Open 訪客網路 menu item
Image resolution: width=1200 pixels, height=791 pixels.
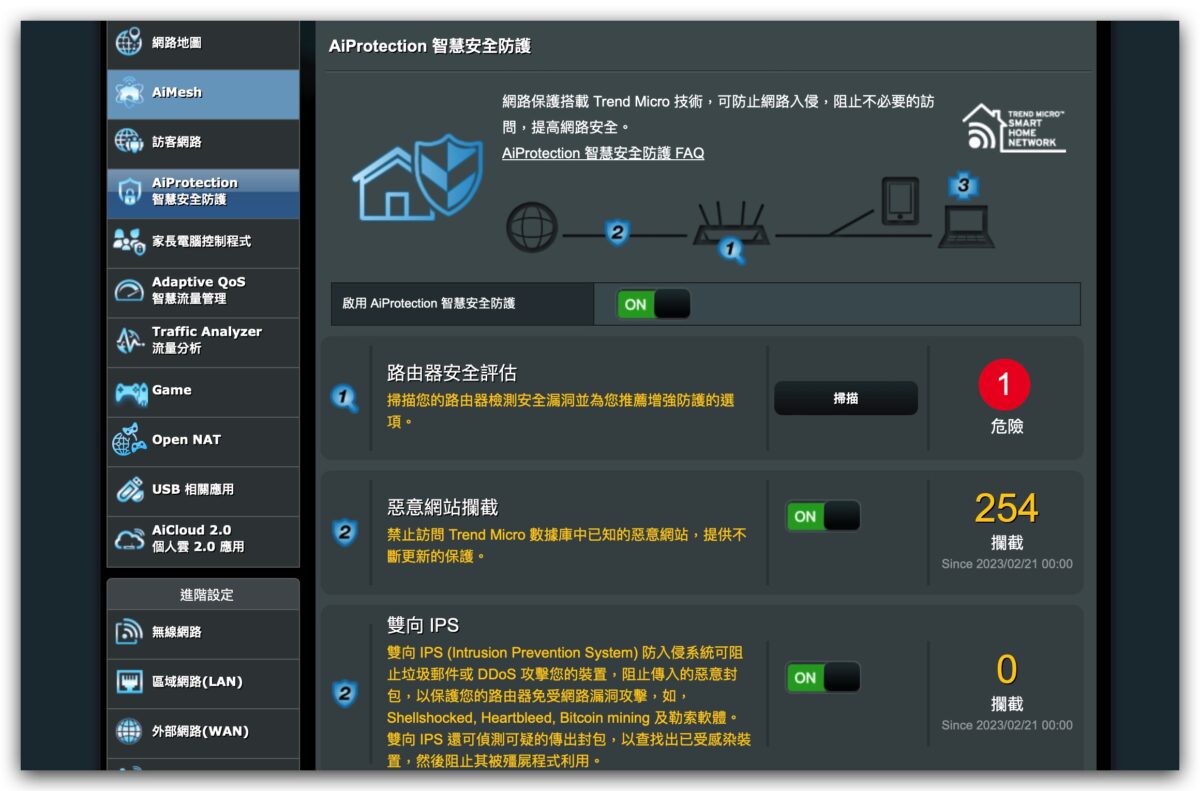click(x=203, y=143)
